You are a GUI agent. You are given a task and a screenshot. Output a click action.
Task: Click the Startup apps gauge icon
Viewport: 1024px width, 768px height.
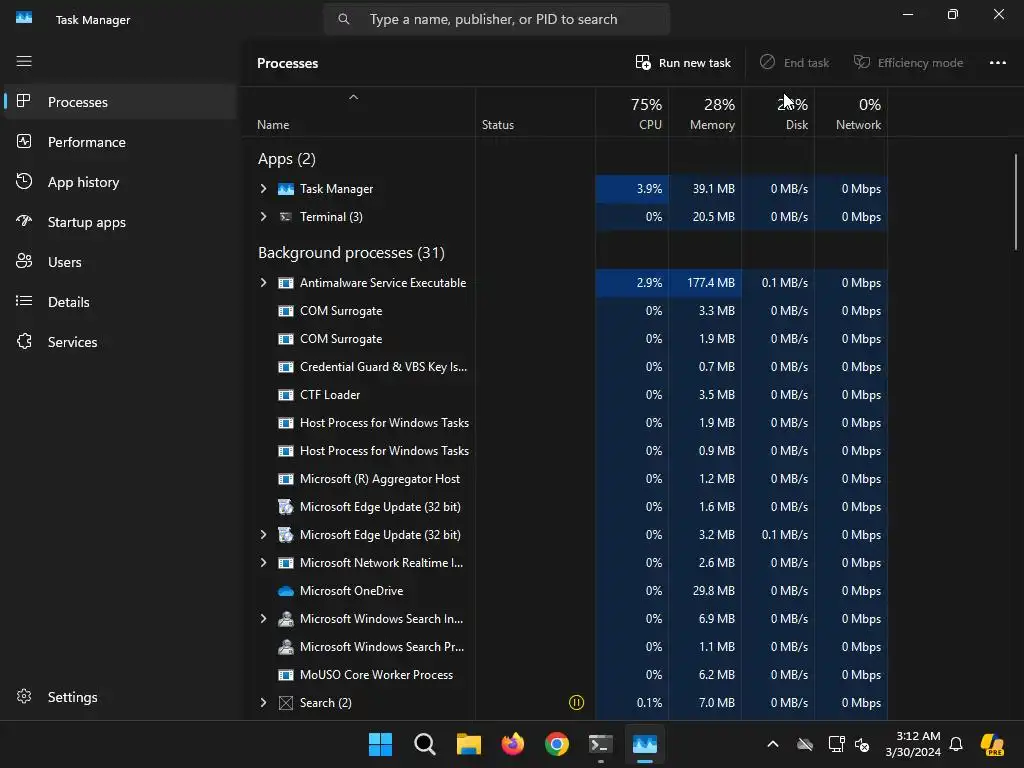tap(24, 221)
